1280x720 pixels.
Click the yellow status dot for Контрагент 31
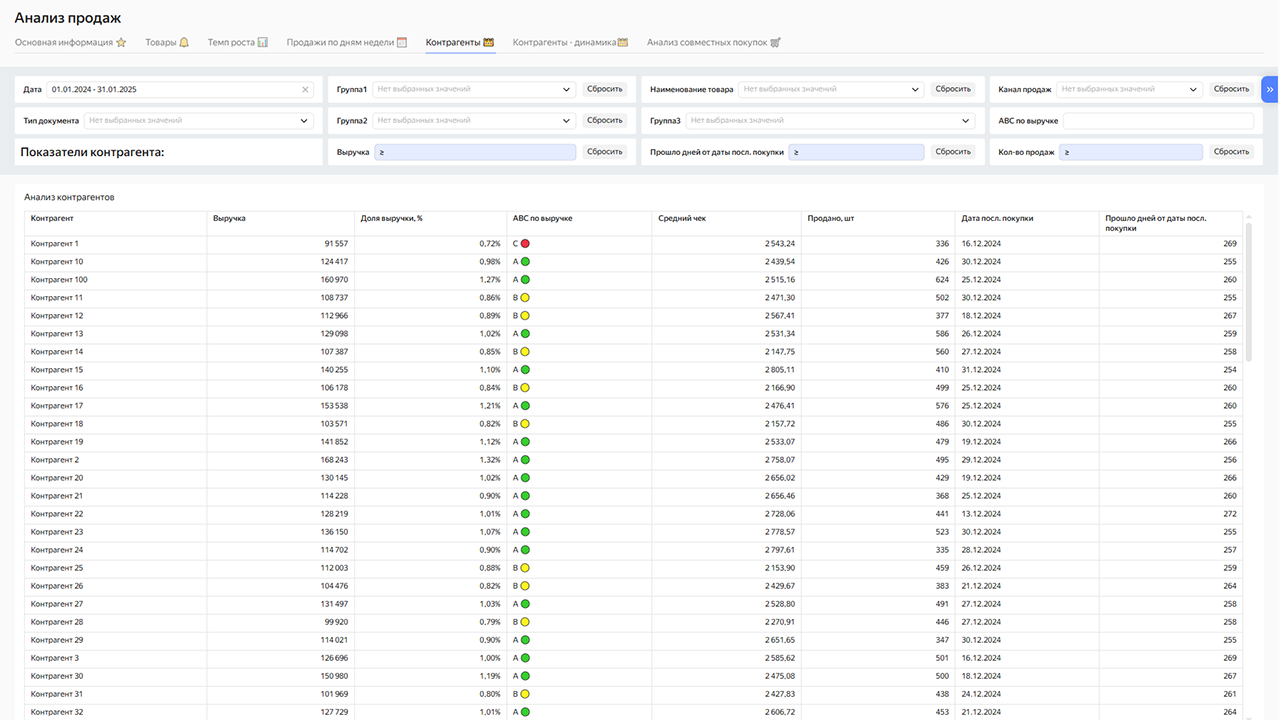click(x=525, y=694)
